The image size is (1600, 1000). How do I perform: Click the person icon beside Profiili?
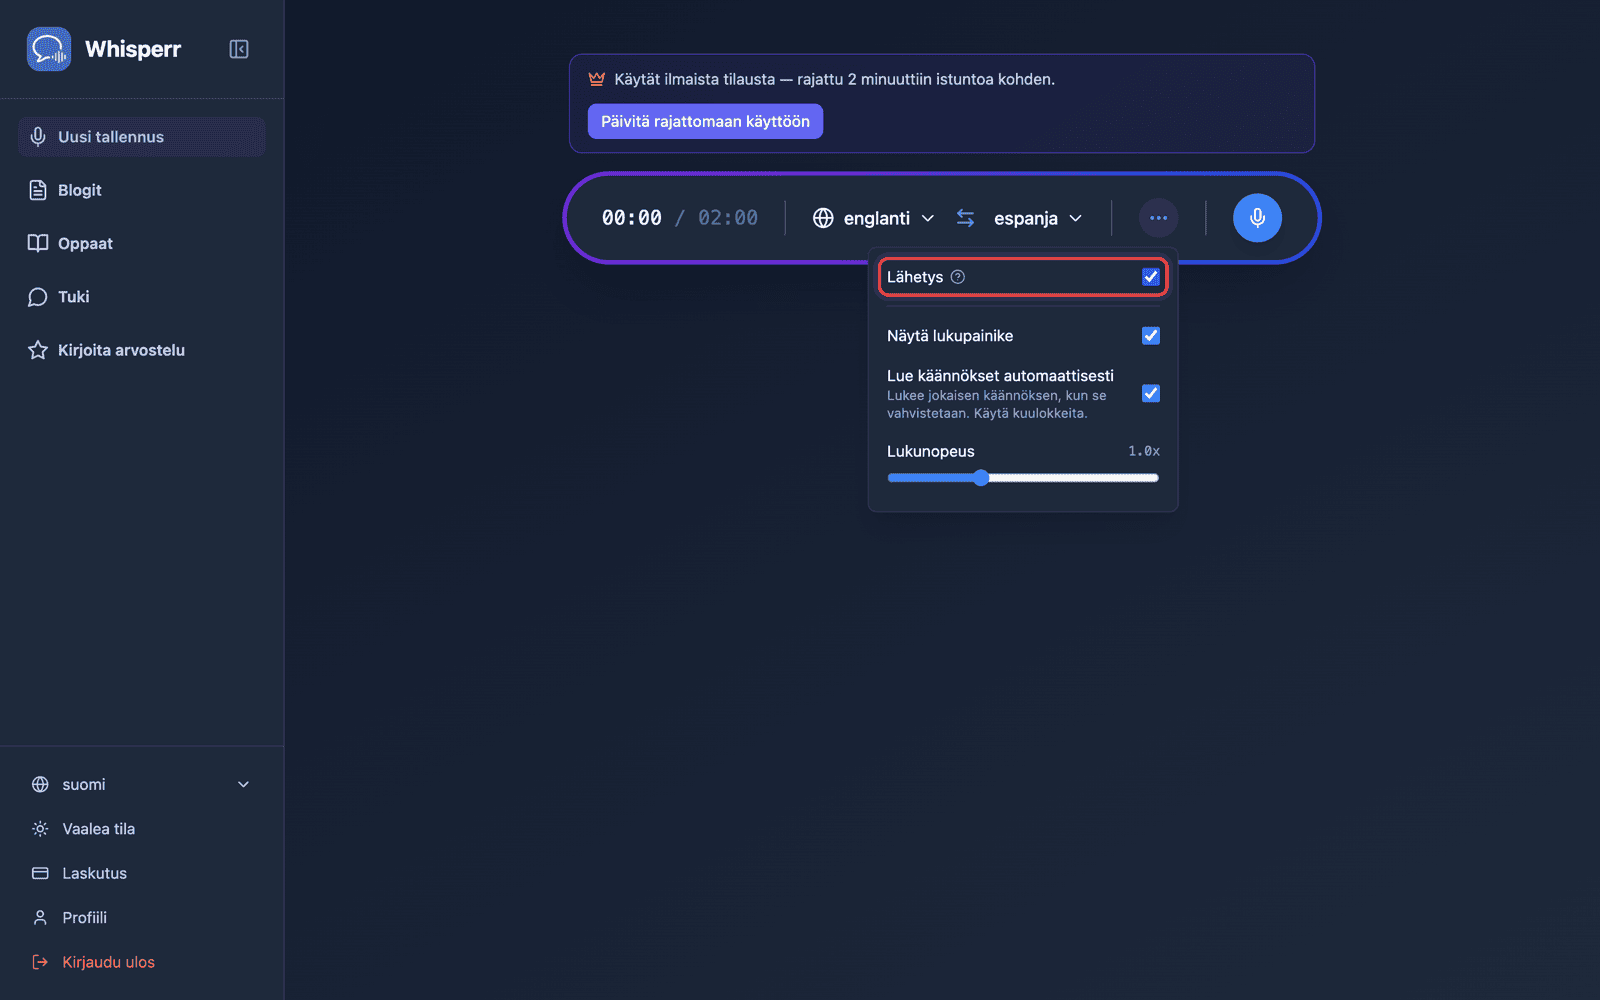(x=40, y=918)
